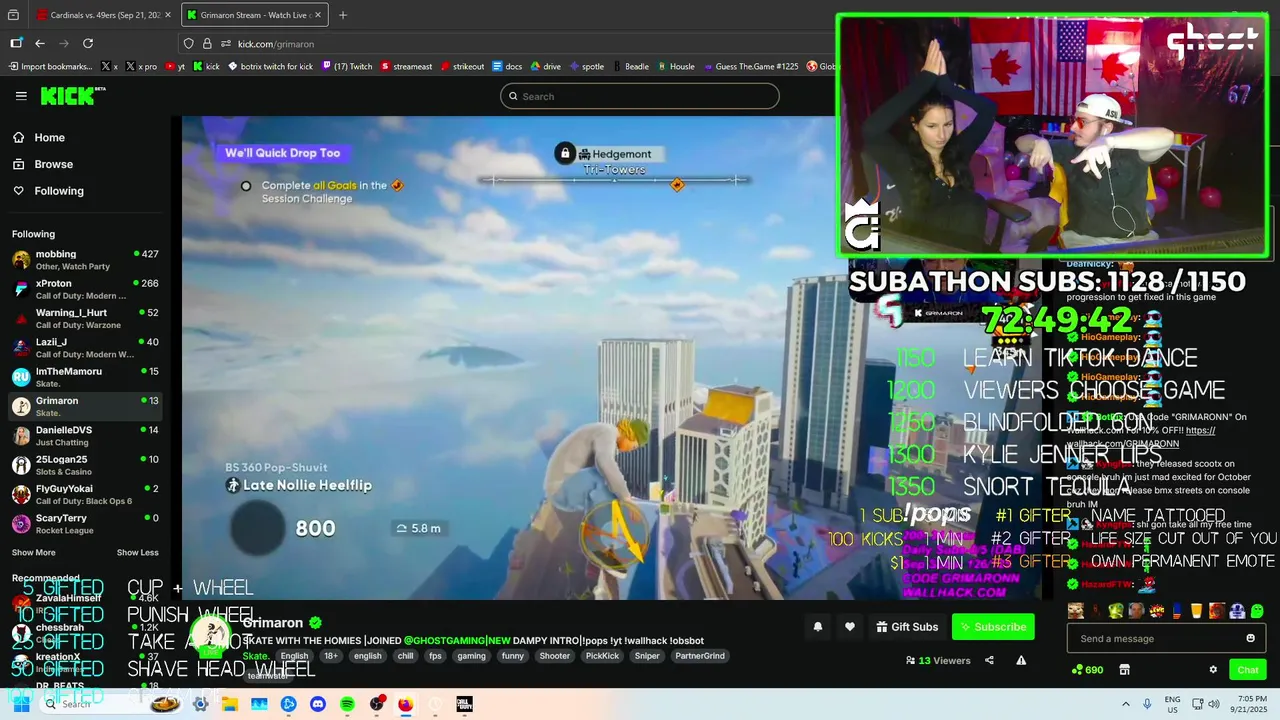Show hidden system tray icons chevron
Image resolution: width=1280 pixels, height=720 pixels.
coord(1126,704)
